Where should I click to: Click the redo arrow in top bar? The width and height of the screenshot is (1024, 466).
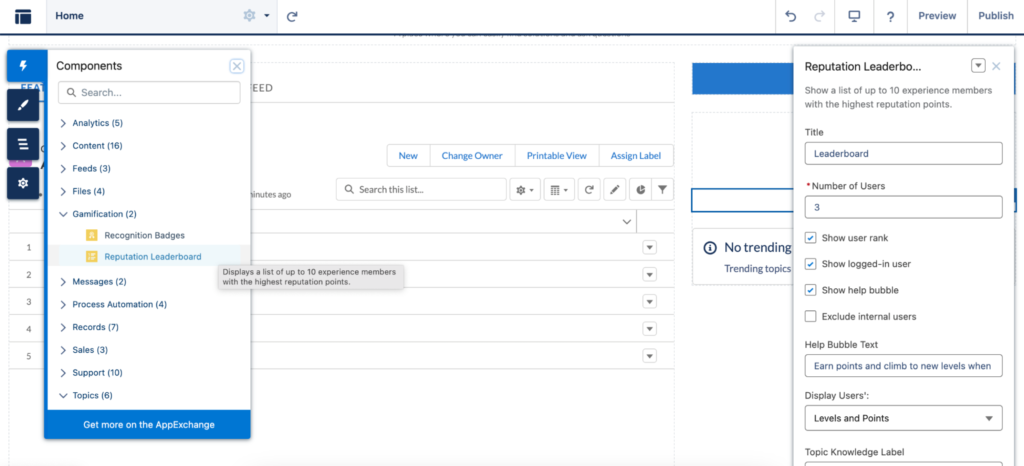pyautogui.click(x=820, y=16)
